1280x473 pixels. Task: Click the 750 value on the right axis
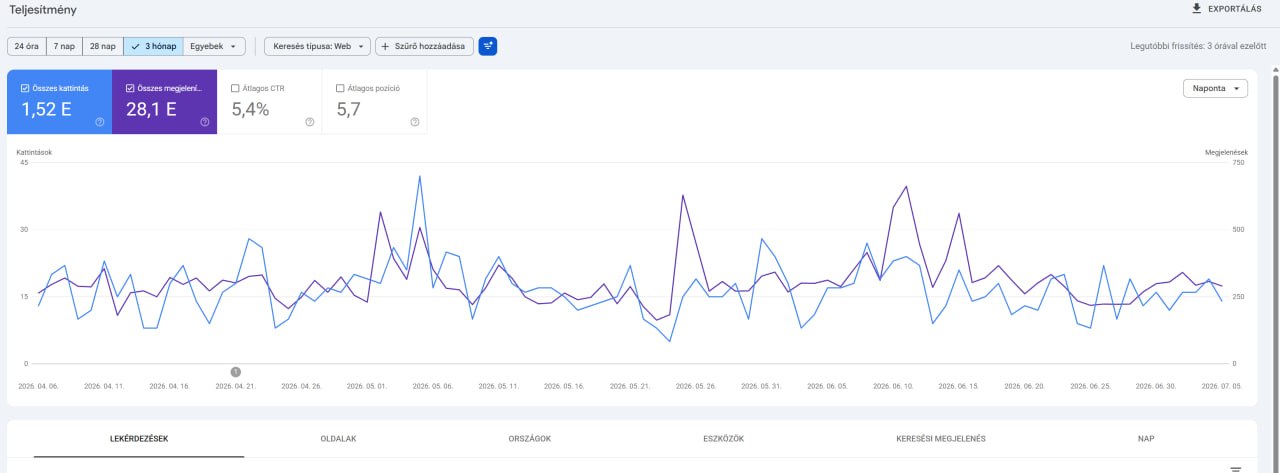(x=1238, y=162)
